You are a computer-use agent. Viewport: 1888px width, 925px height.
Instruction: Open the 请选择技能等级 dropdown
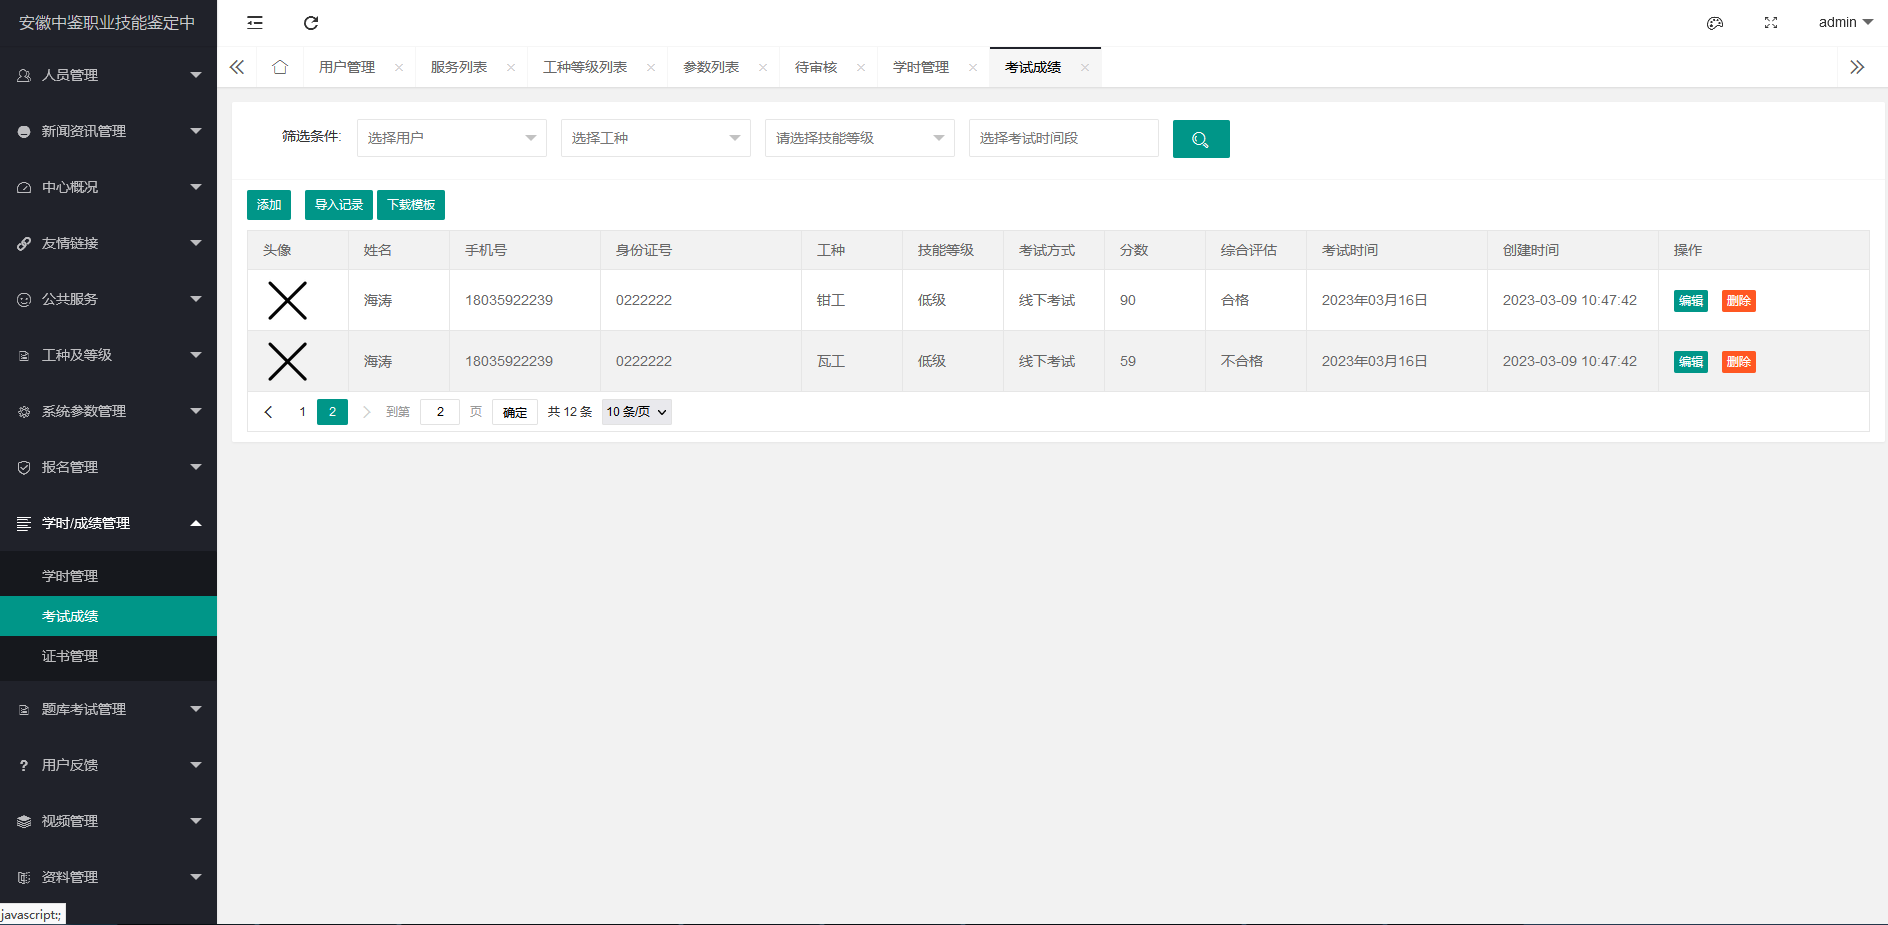pos(860,138)
